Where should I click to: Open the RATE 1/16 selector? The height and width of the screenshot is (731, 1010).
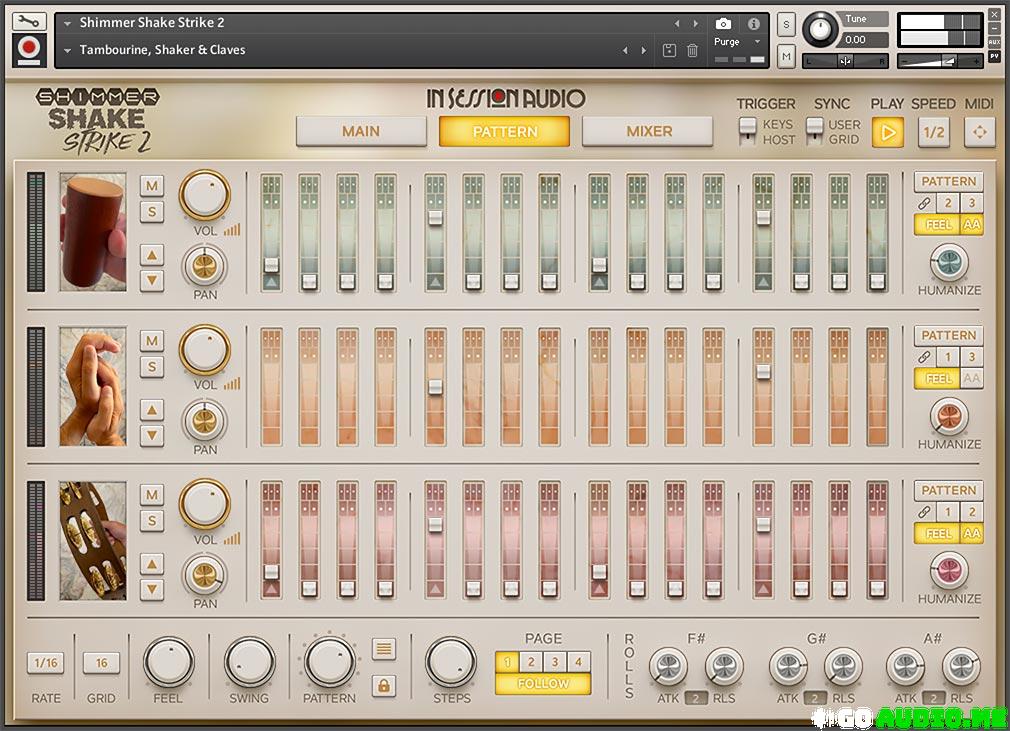coord(46,663)
